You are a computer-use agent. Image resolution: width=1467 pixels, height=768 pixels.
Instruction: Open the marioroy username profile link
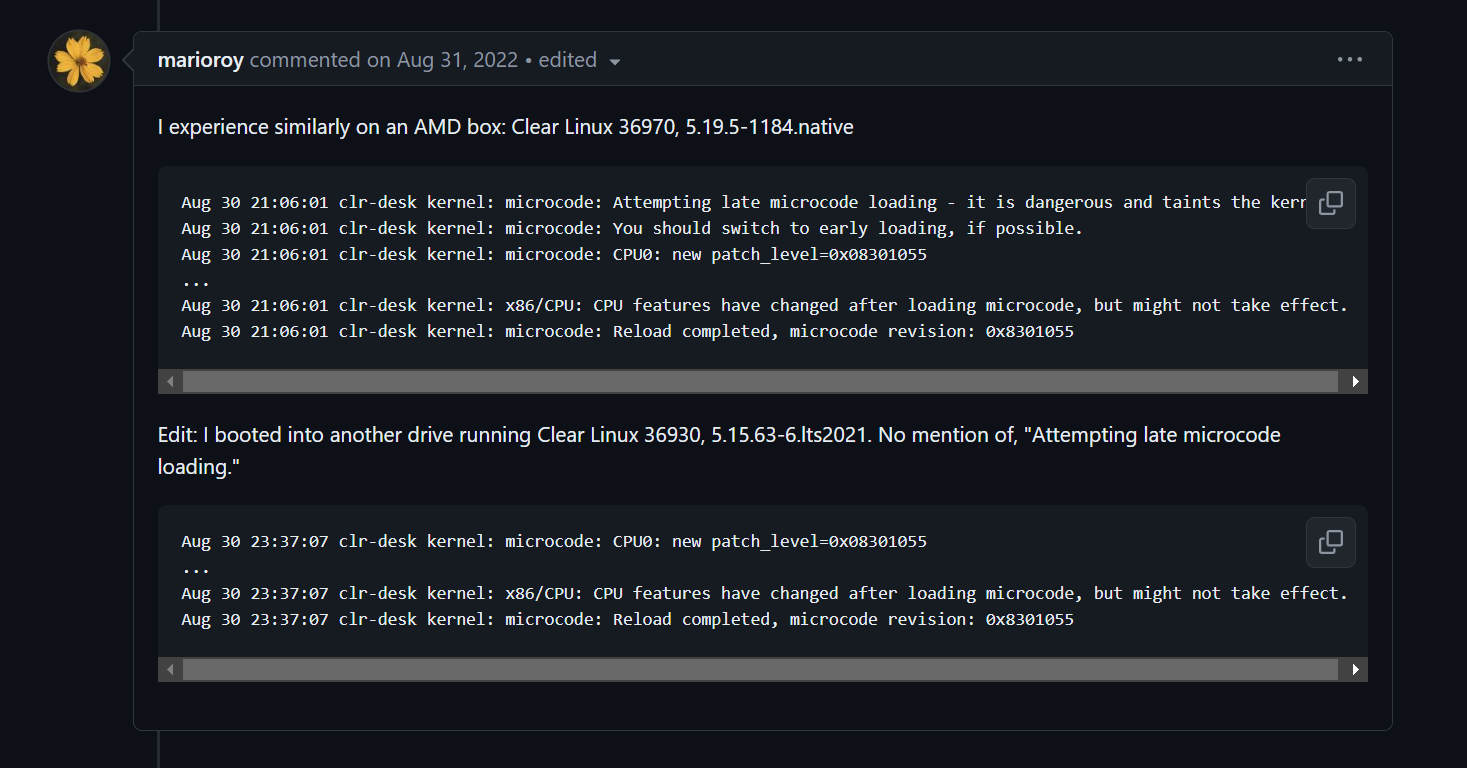coord(200,60)
